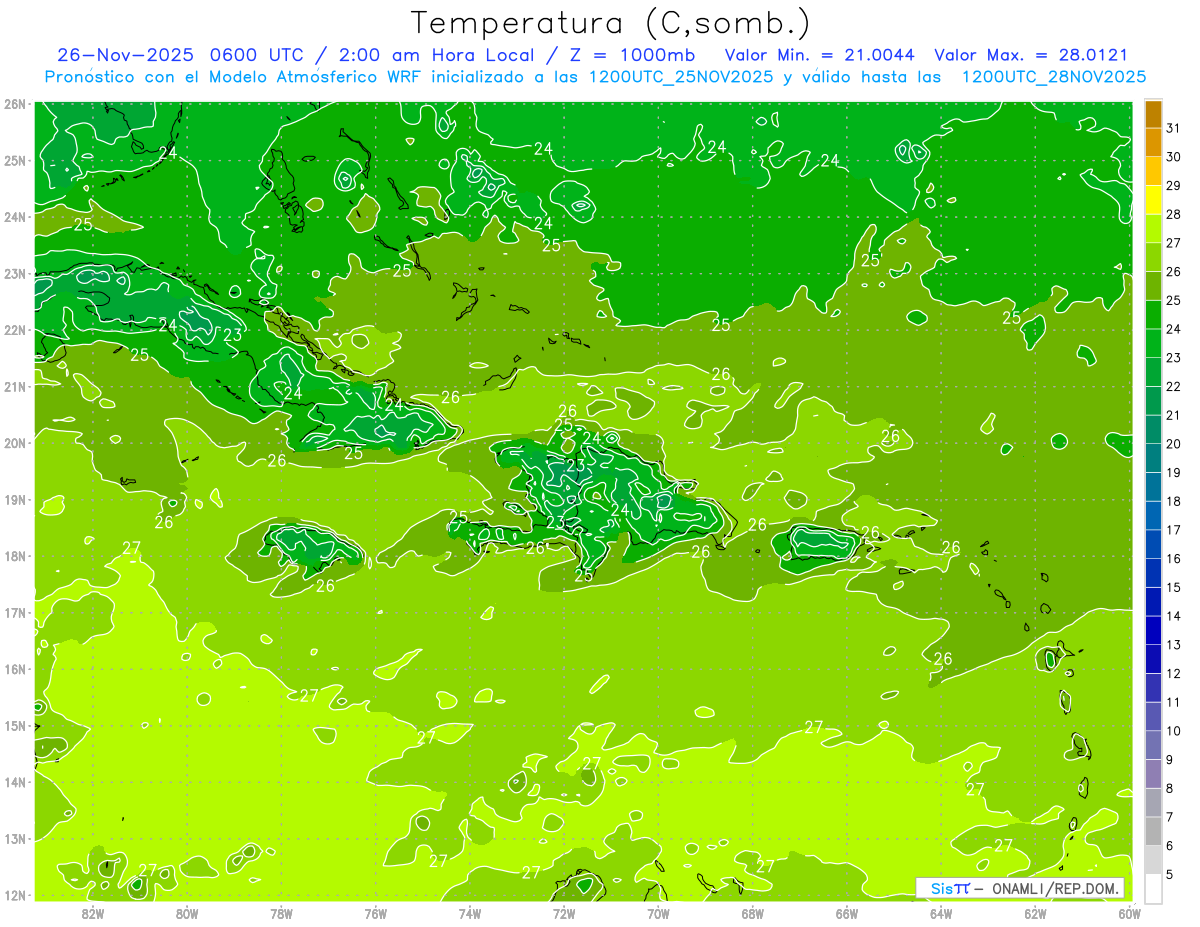Click the yellow legend swatch between 28 and 29
This screenshot has width=1200, height=927.
point(1153,200)
